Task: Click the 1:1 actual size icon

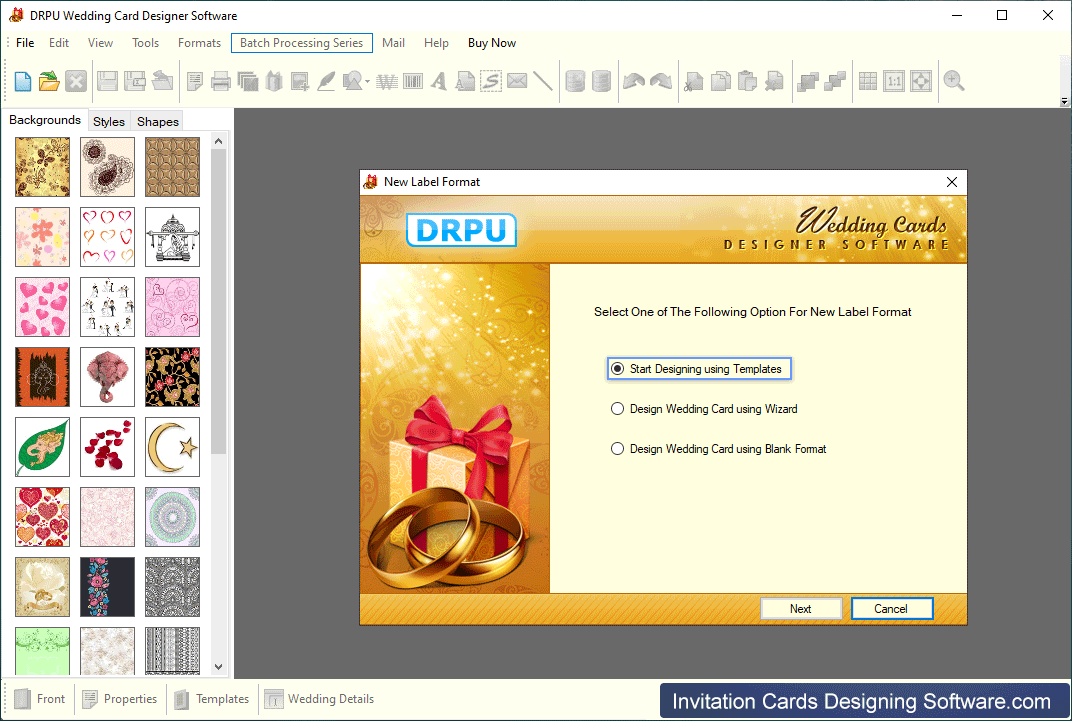Action: coord(894,81)
